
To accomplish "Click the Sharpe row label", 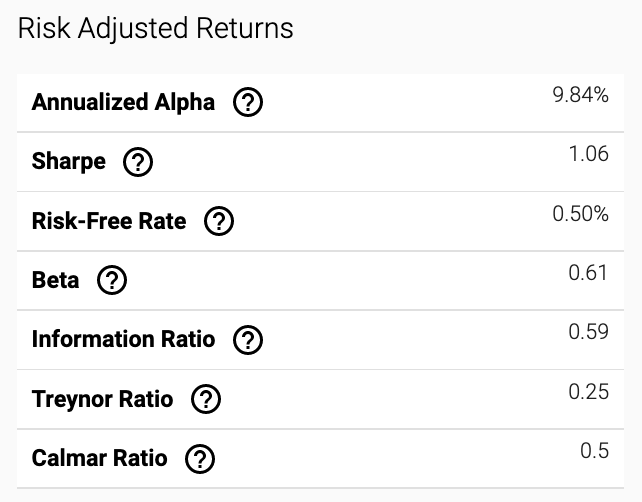I will tap(69, 161).
